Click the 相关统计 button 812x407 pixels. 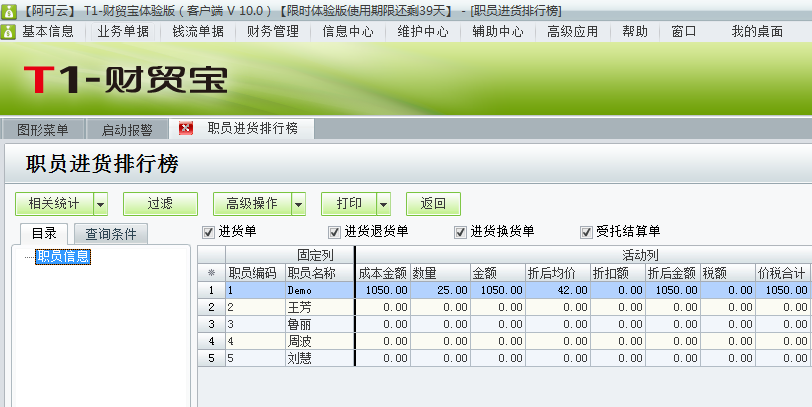tap(54, 204)
